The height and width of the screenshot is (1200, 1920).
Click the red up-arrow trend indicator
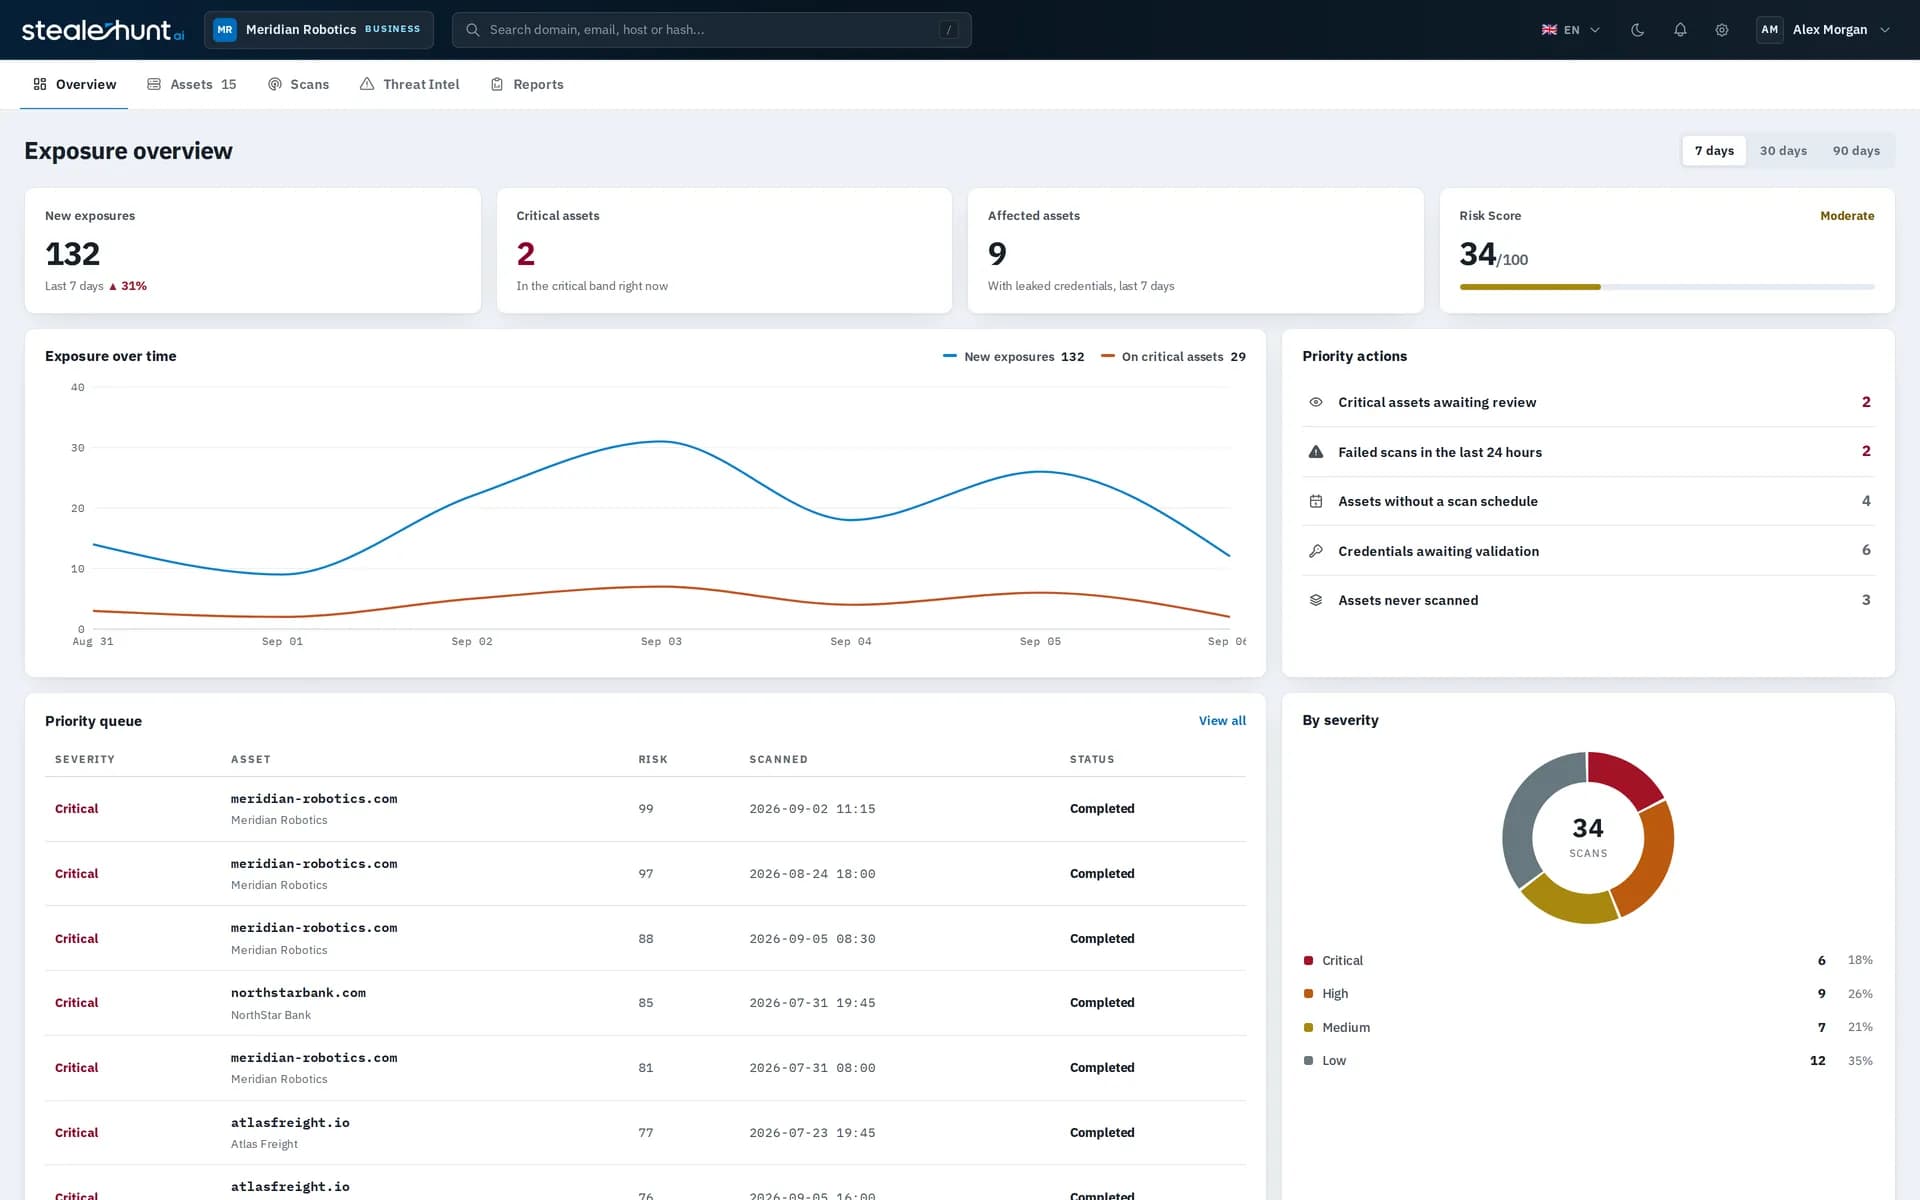click(113, 286)
